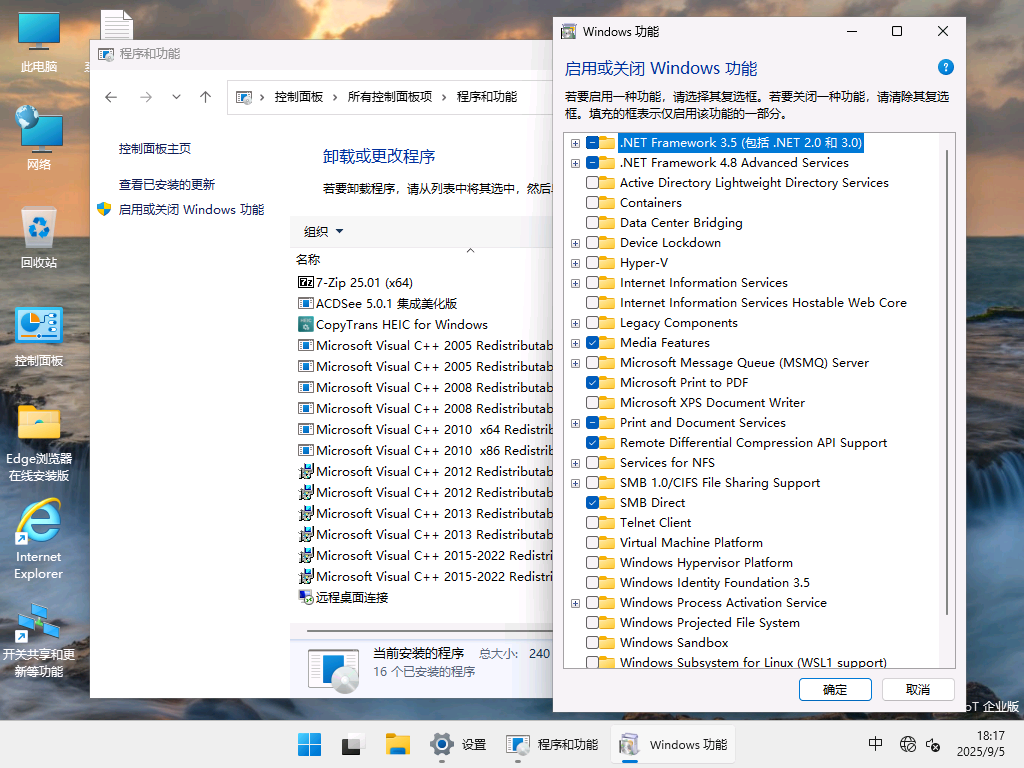The width and height of the screenshot is (1024, 768).
Task: Expand the Services for NFS node
Action: 575,464
